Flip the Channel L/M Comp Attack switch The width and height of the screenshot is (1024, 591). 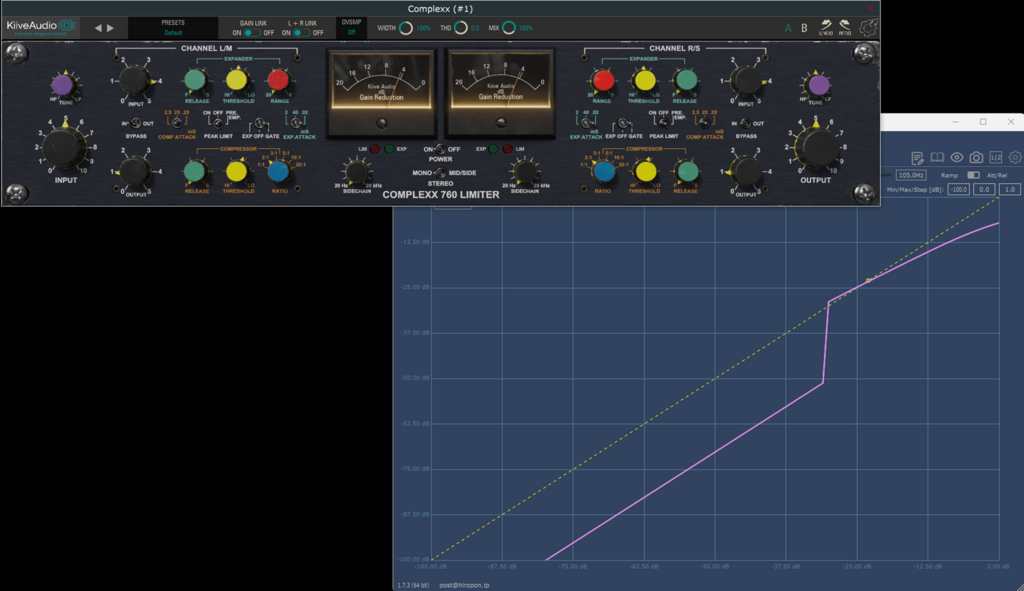coord(177,123)
